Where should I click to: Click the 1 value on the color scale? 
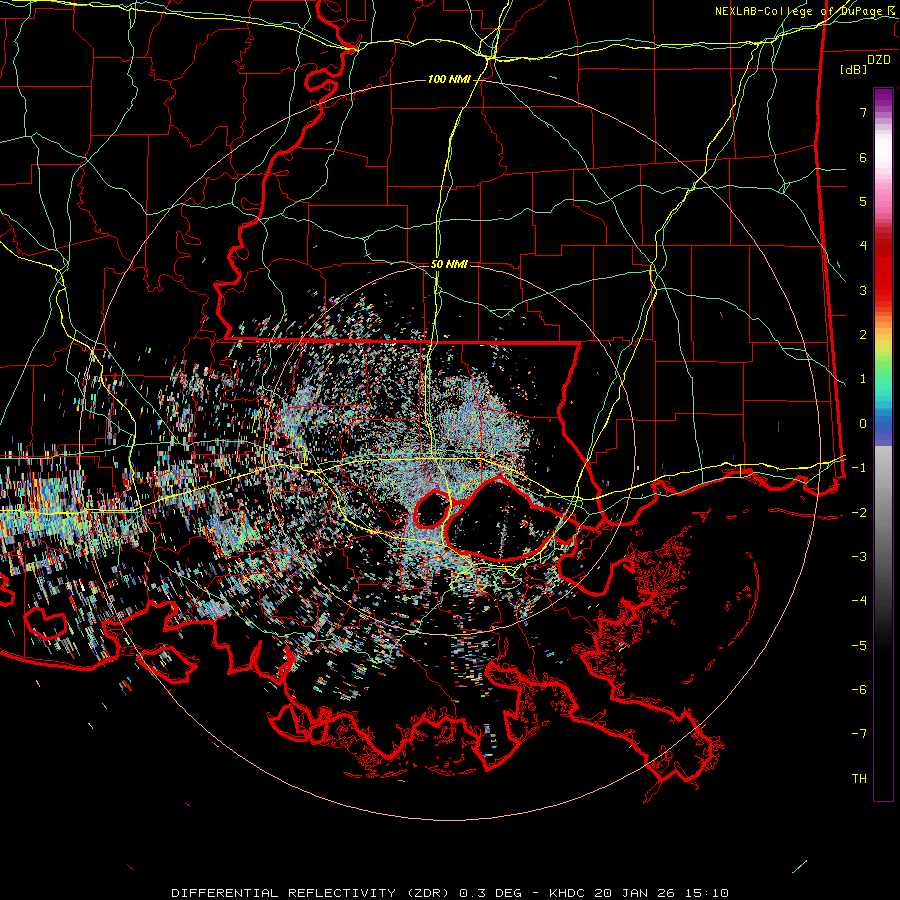(863, 379)
